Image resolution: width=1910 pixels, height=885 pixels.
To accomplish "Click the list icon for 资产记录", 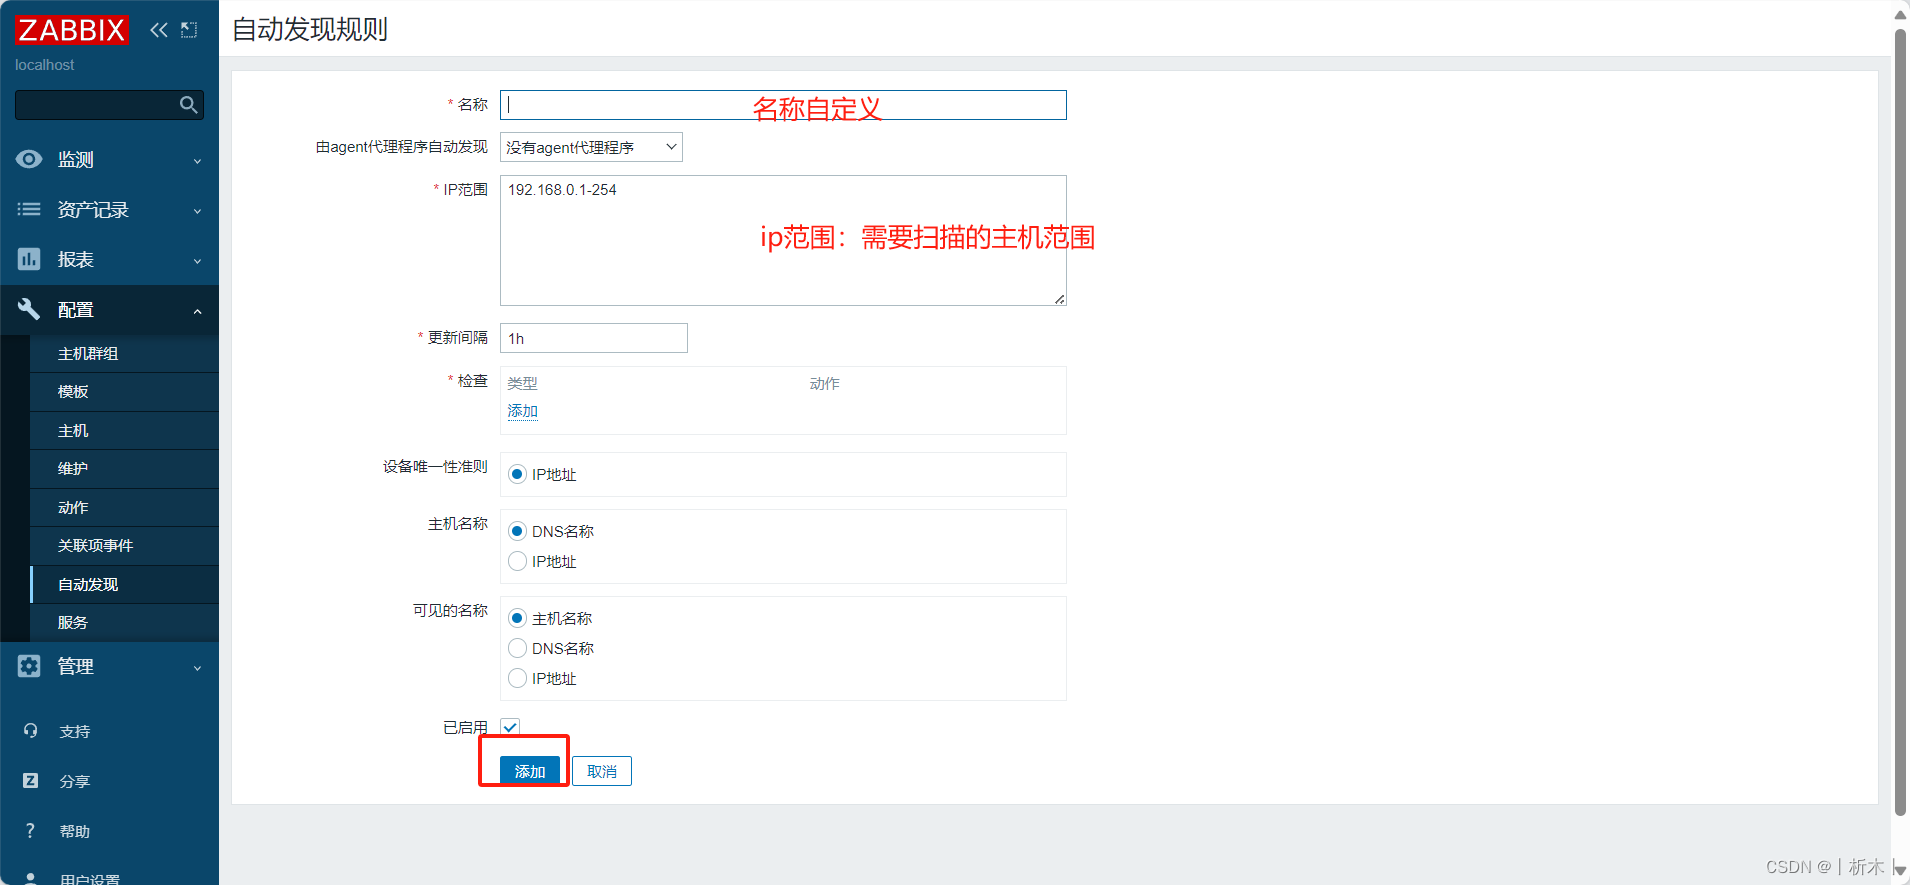I will click(x=29, y=209).
